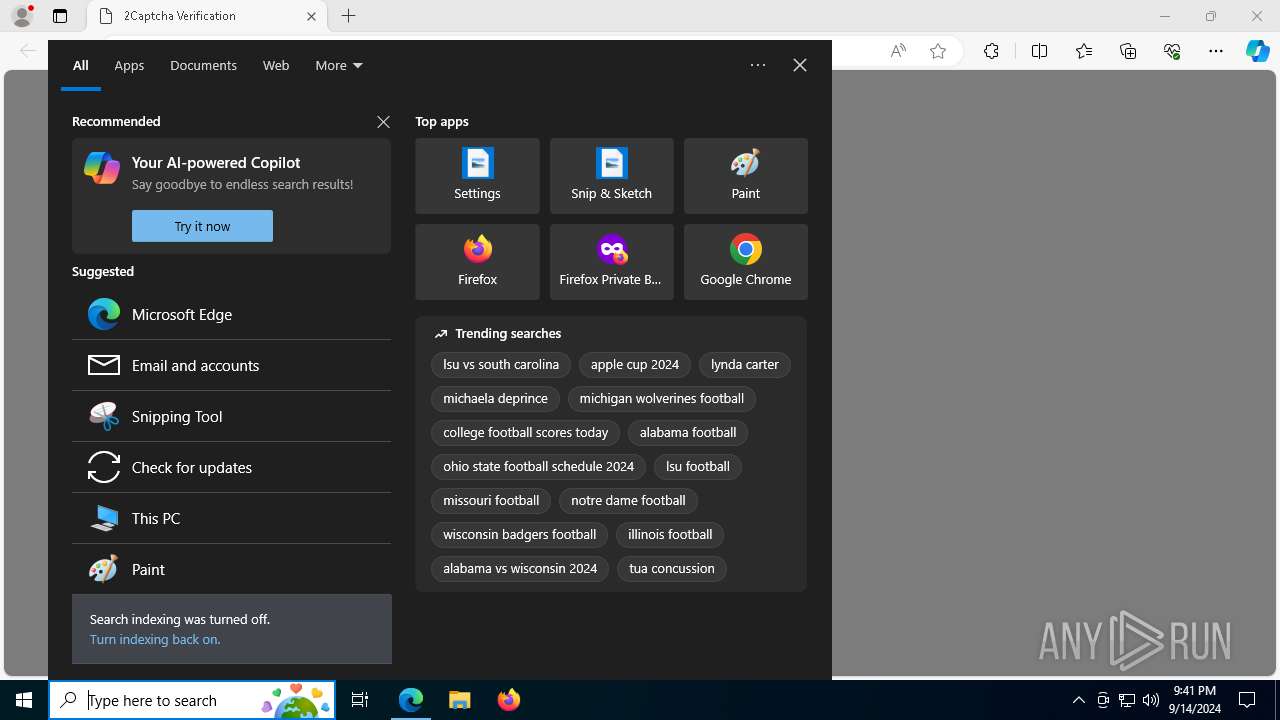Select tua concussion trending search
This screenshot has width=1280, height=720.
point(672,569)
